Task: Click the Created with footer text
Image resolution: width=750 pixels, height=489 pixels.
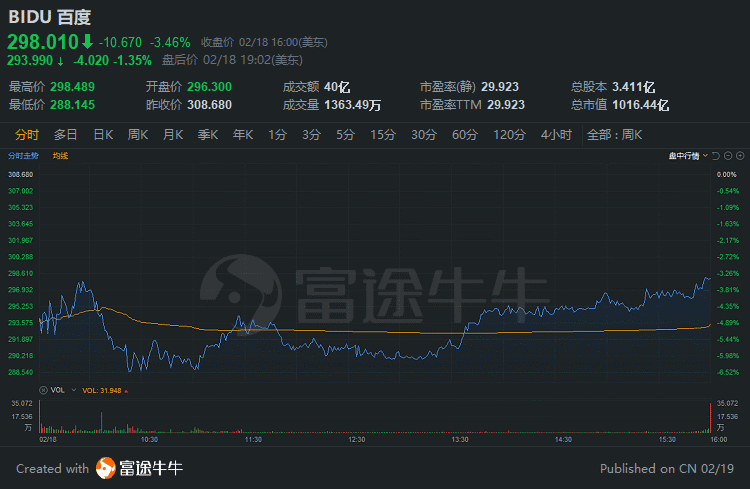Action: pos(53,468)
